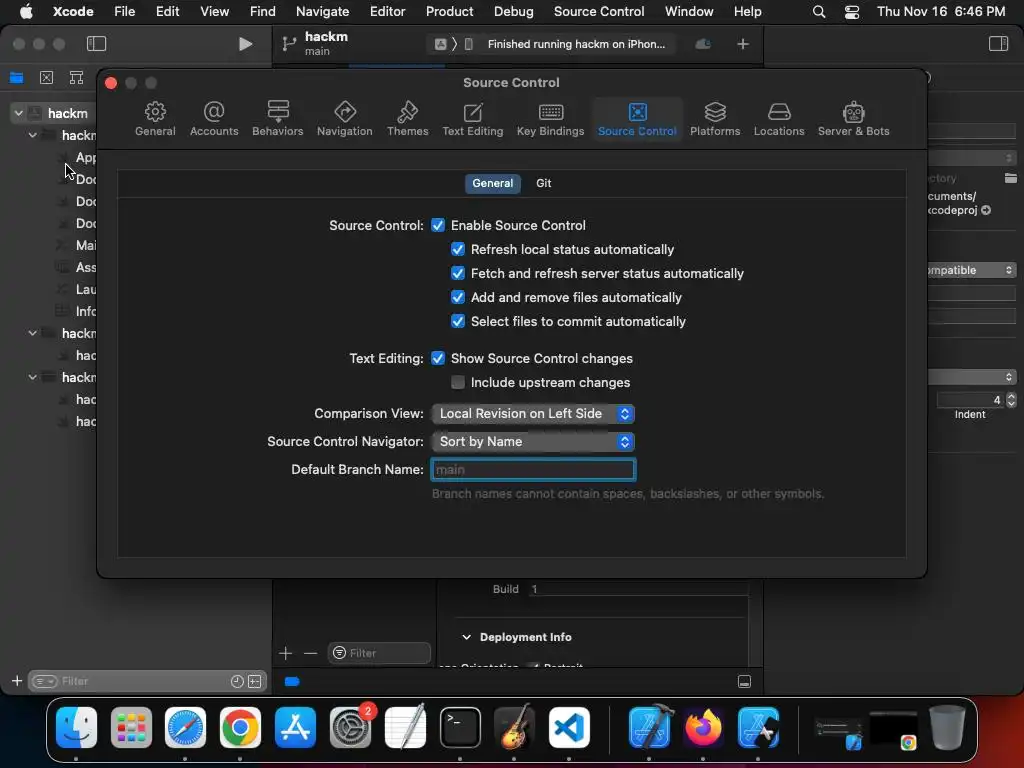The image size is (1024, 768).
Task: Toggle Refresh local status automatically
Action: coord(458,249)
